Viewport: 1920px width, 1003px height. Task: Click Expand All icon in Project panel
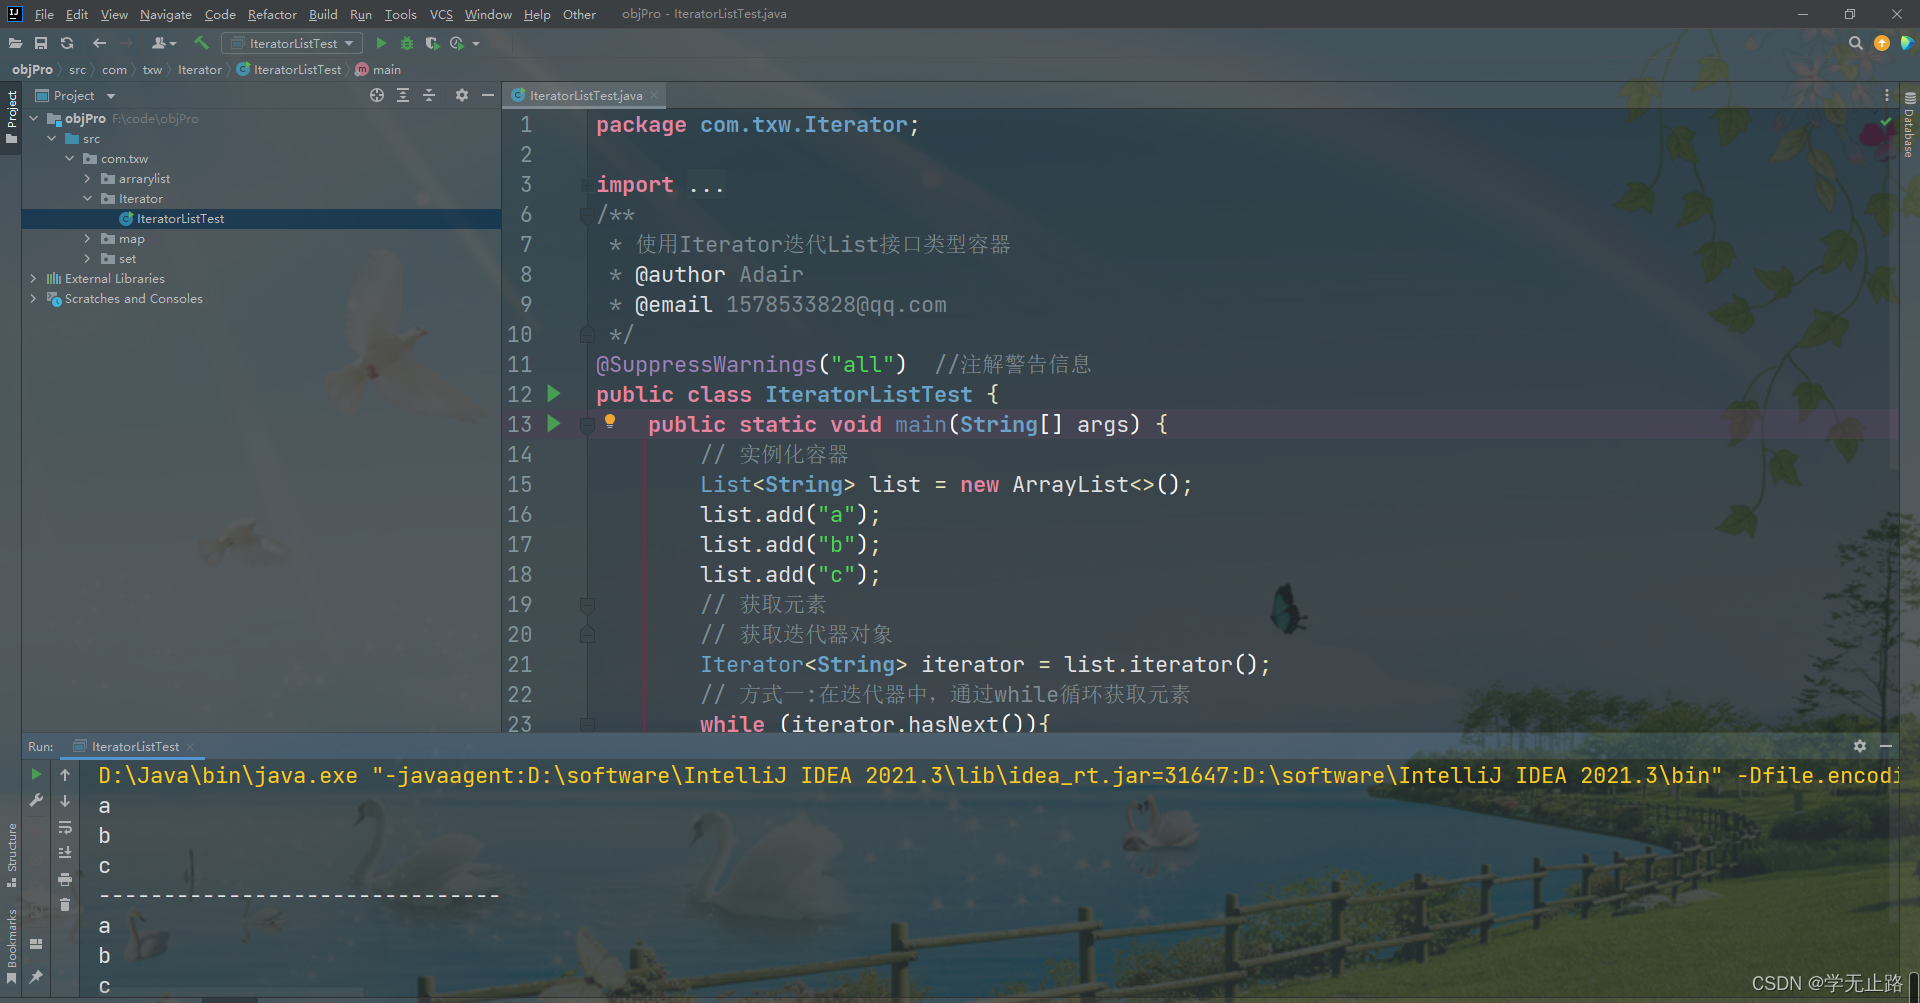(x=403, y=95)
